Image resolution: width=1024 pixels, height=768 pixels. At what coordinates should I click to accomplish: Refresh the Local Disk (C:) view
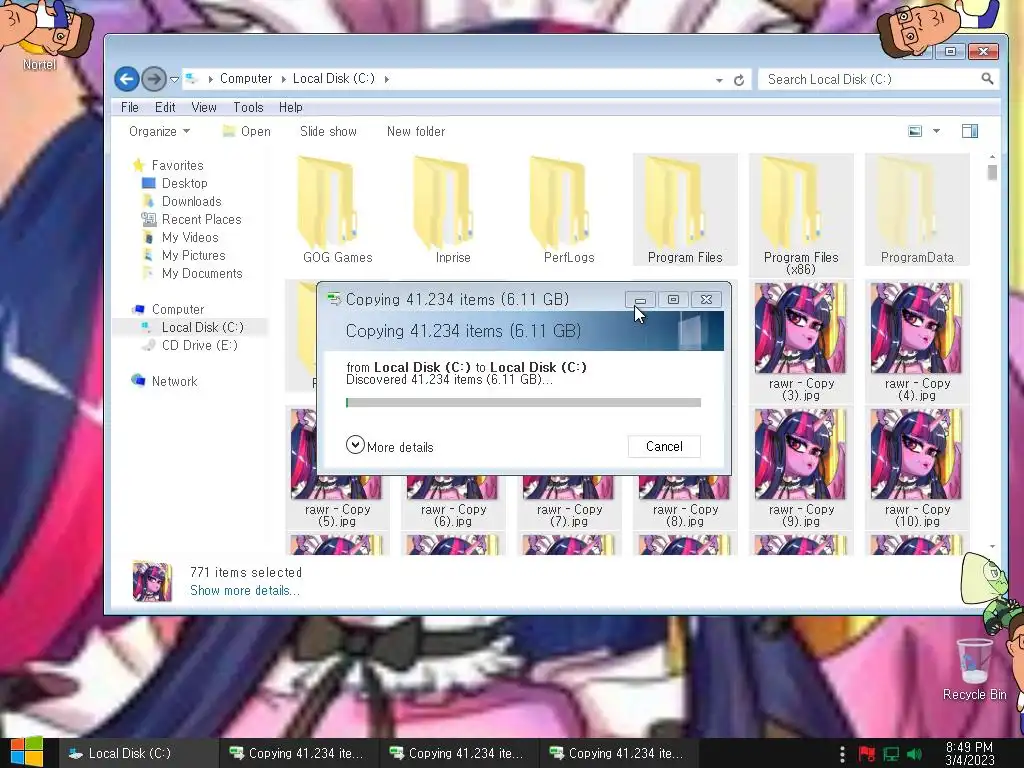point(739,80)
